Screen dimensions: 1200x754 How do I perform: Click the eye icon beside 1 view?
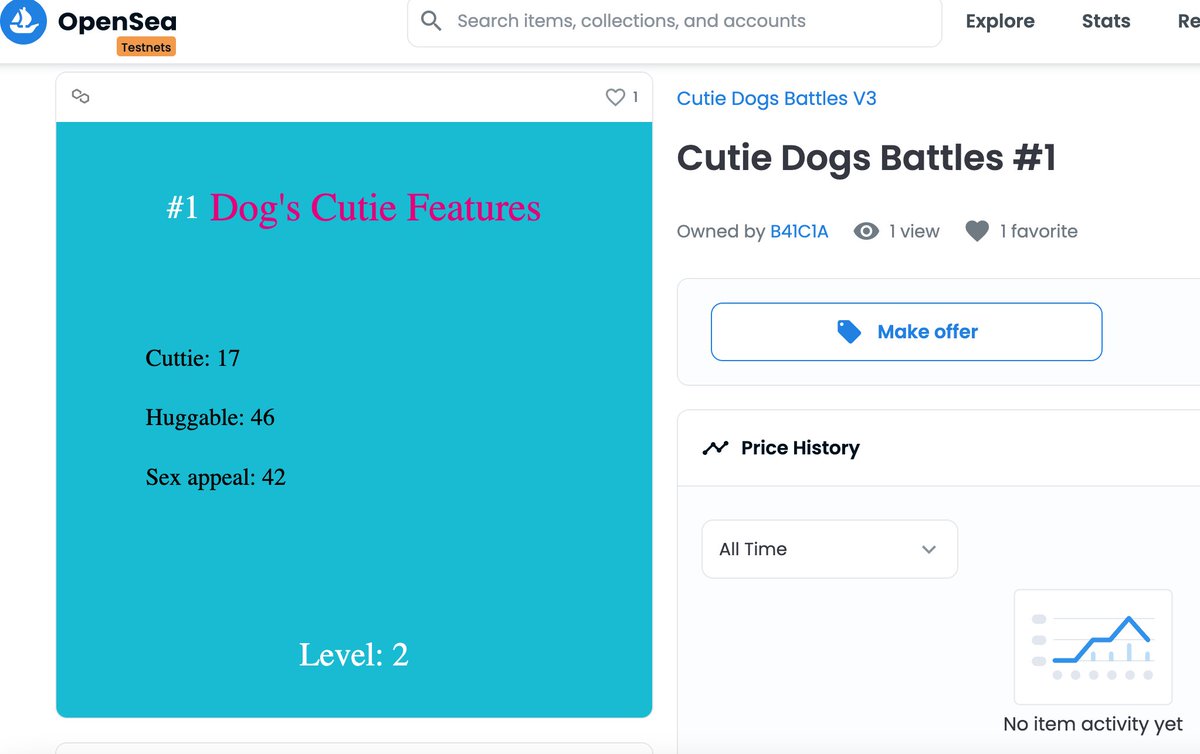click(866, 231)
